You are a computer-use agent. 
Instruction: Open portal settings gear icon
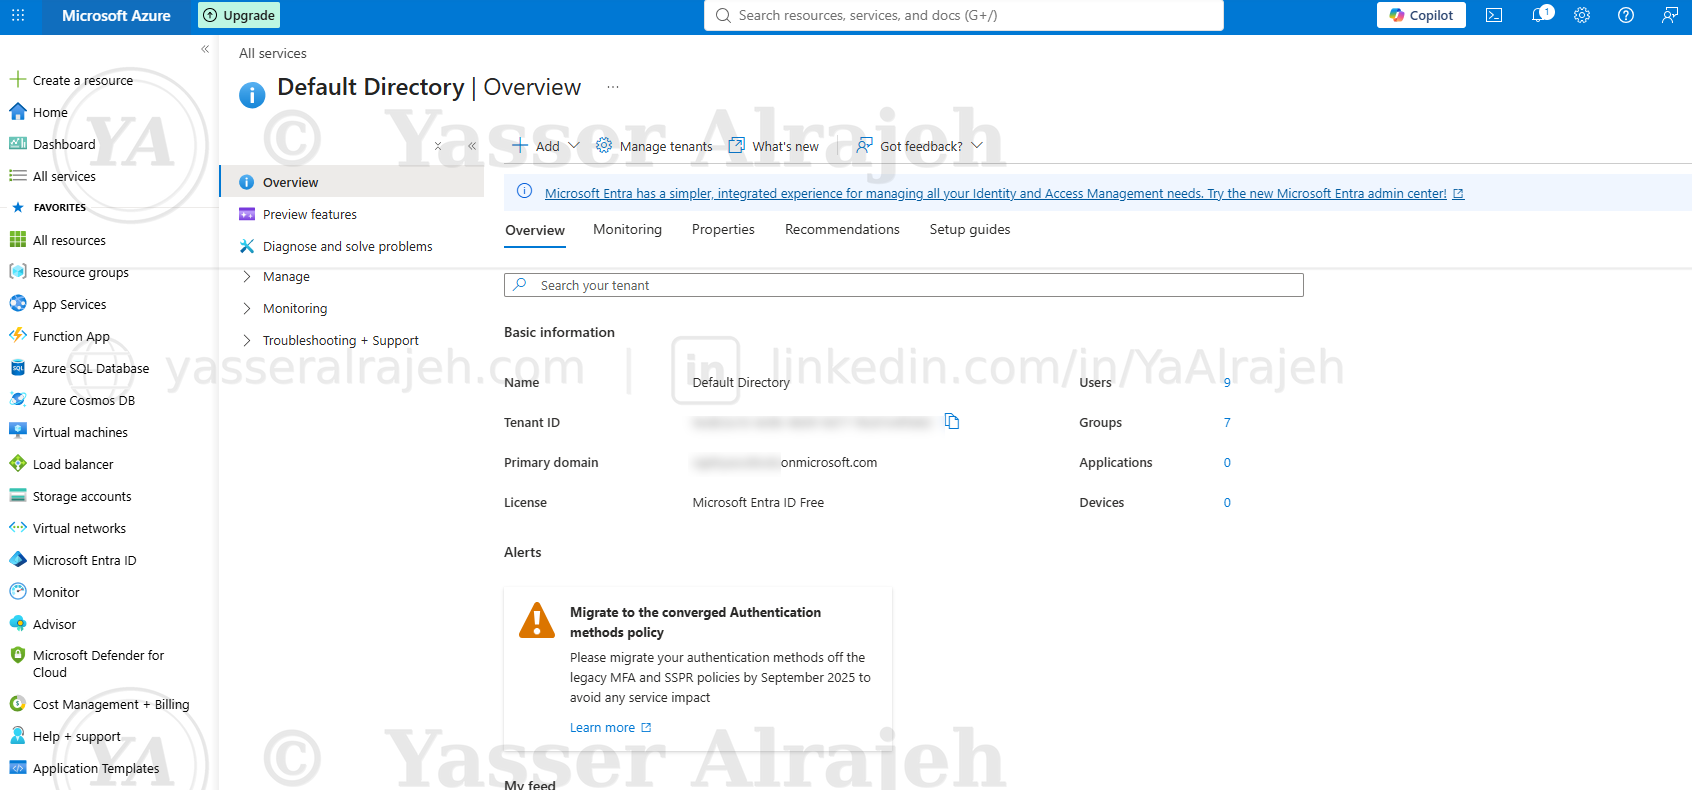[1582, 15]
